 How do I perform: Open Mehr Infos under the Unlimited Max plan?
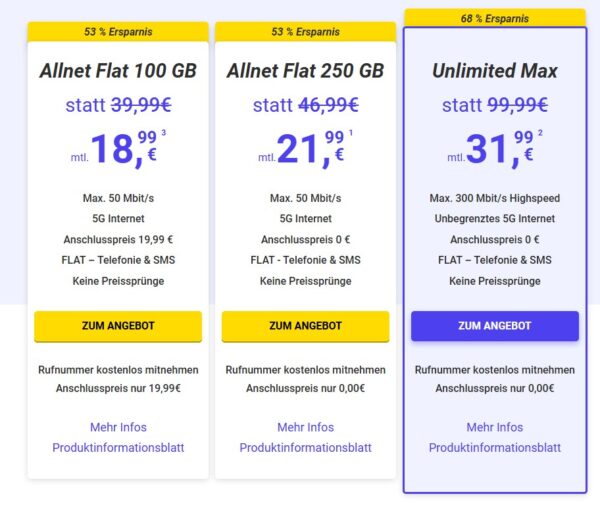click(x=494, y=427)
